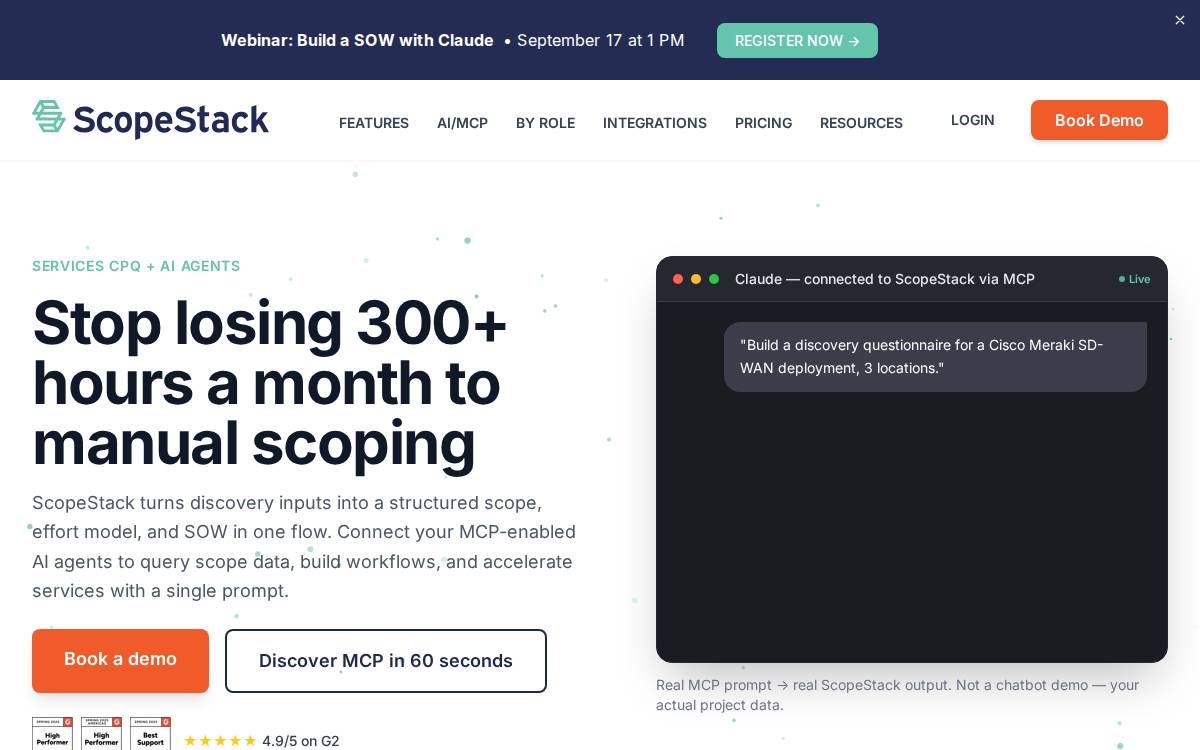Click the SERVICES CPQ + AI AGENTS label
The height and width of the screenshot is (750, 1200).
pos(136,266)
